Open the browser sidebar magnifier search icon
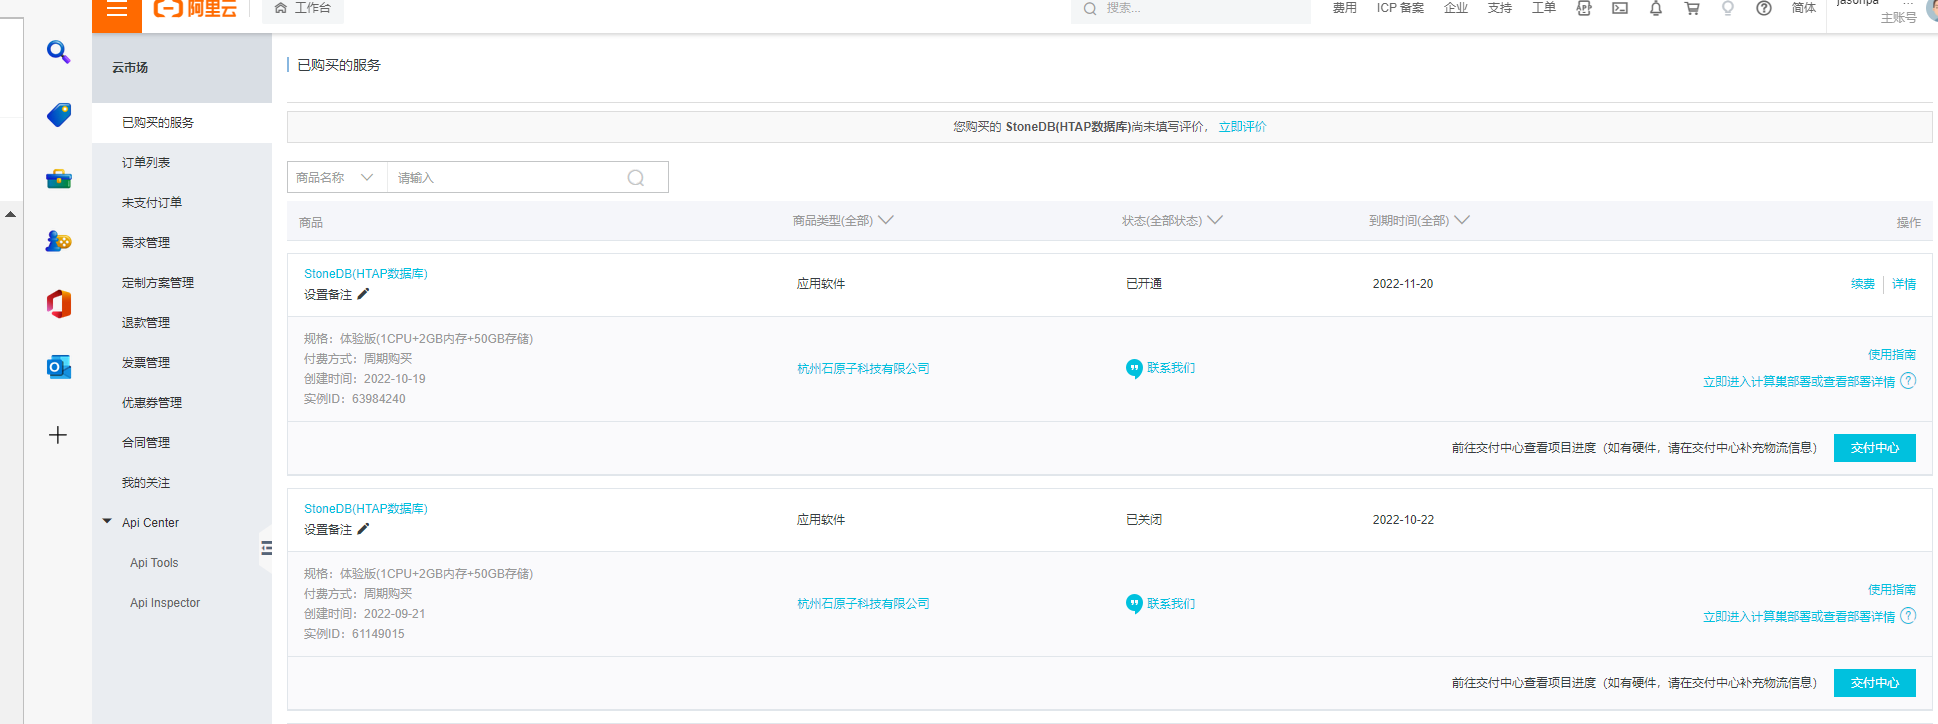 click(x=59, y=52)
